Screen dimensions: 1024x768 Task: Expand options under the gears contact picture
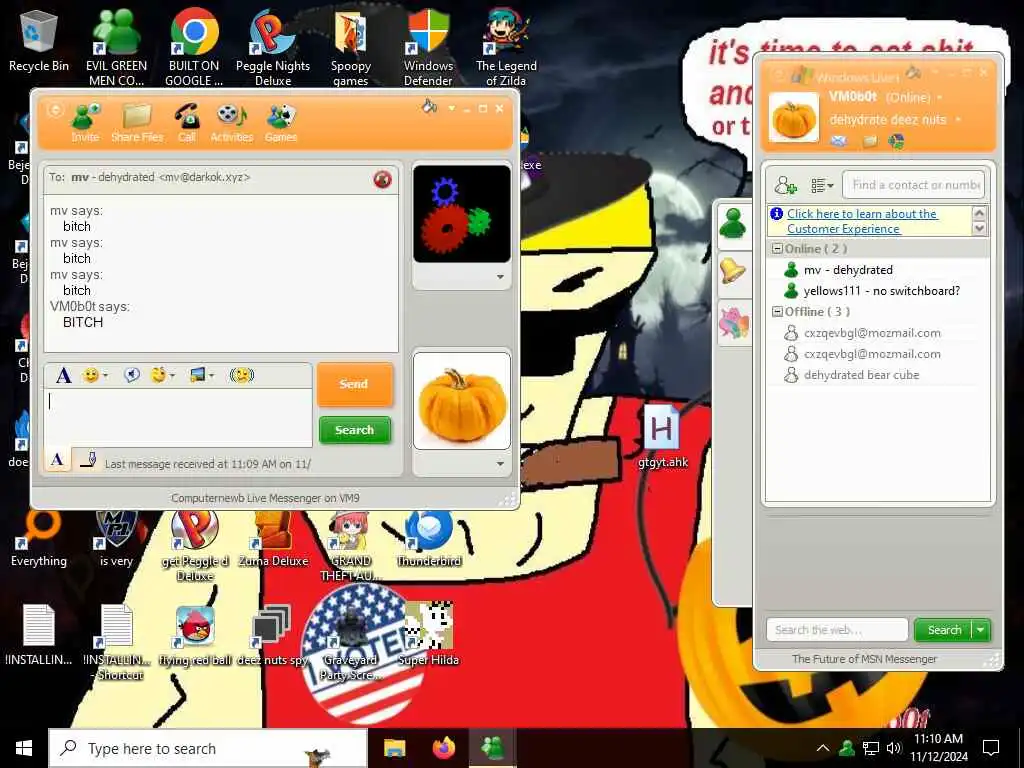click(500, 277)
